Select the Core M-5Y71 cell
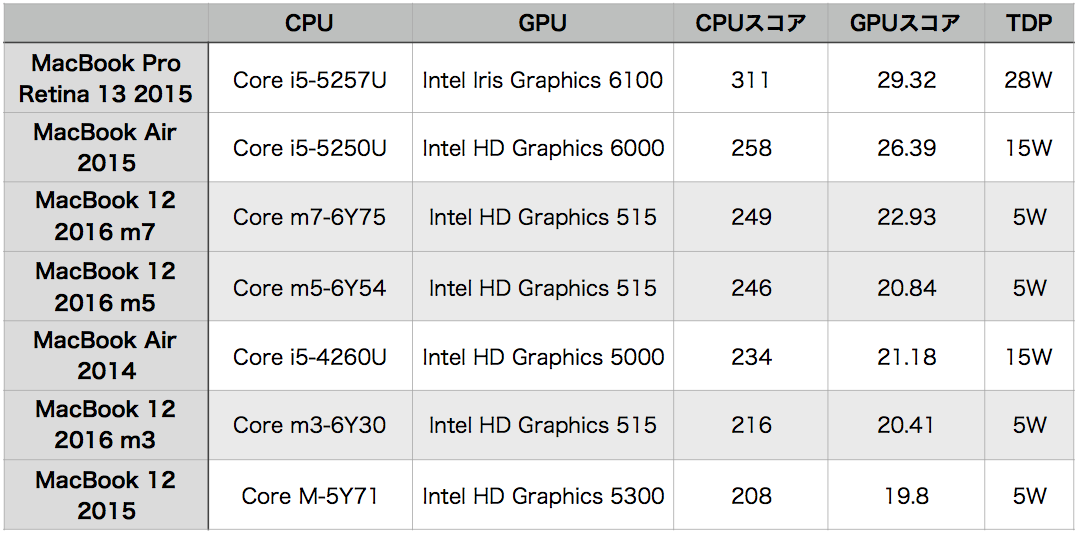1077x533 pixels. click(310, 495)
